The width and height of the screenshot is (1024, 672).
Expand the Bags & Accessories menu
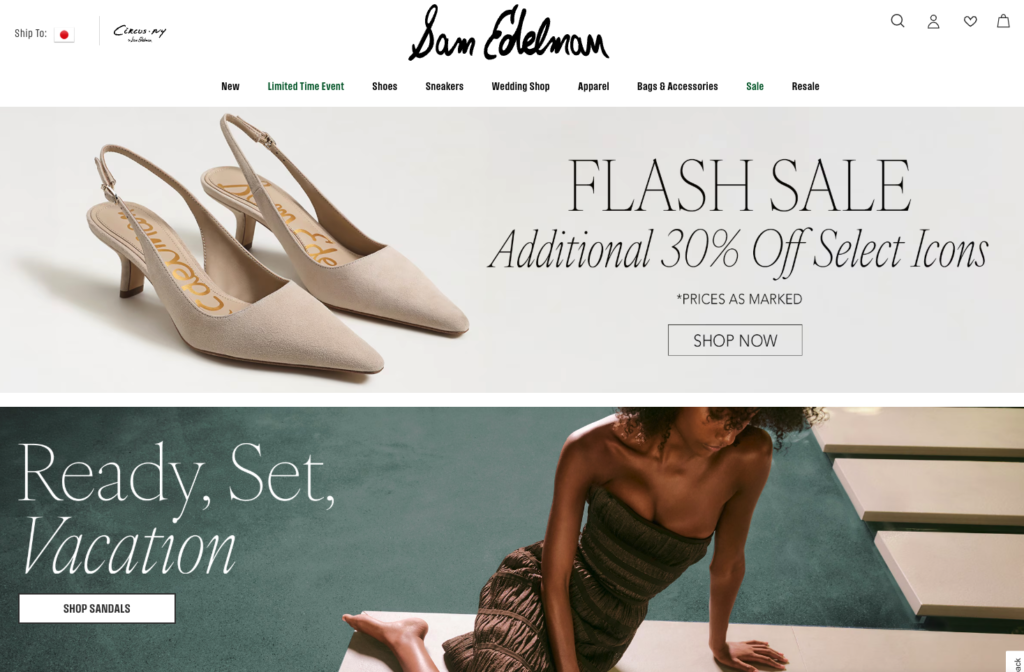pos(677,86)
